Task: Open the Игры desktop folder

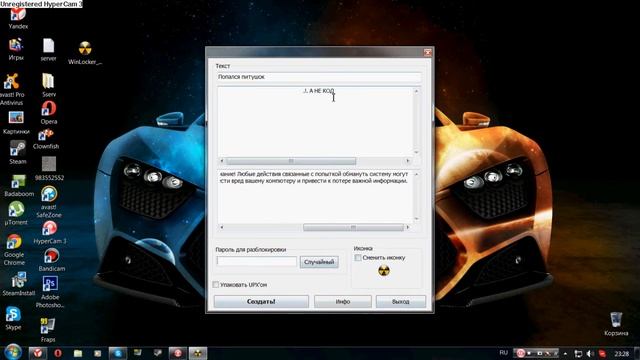Action: [16, 49]
